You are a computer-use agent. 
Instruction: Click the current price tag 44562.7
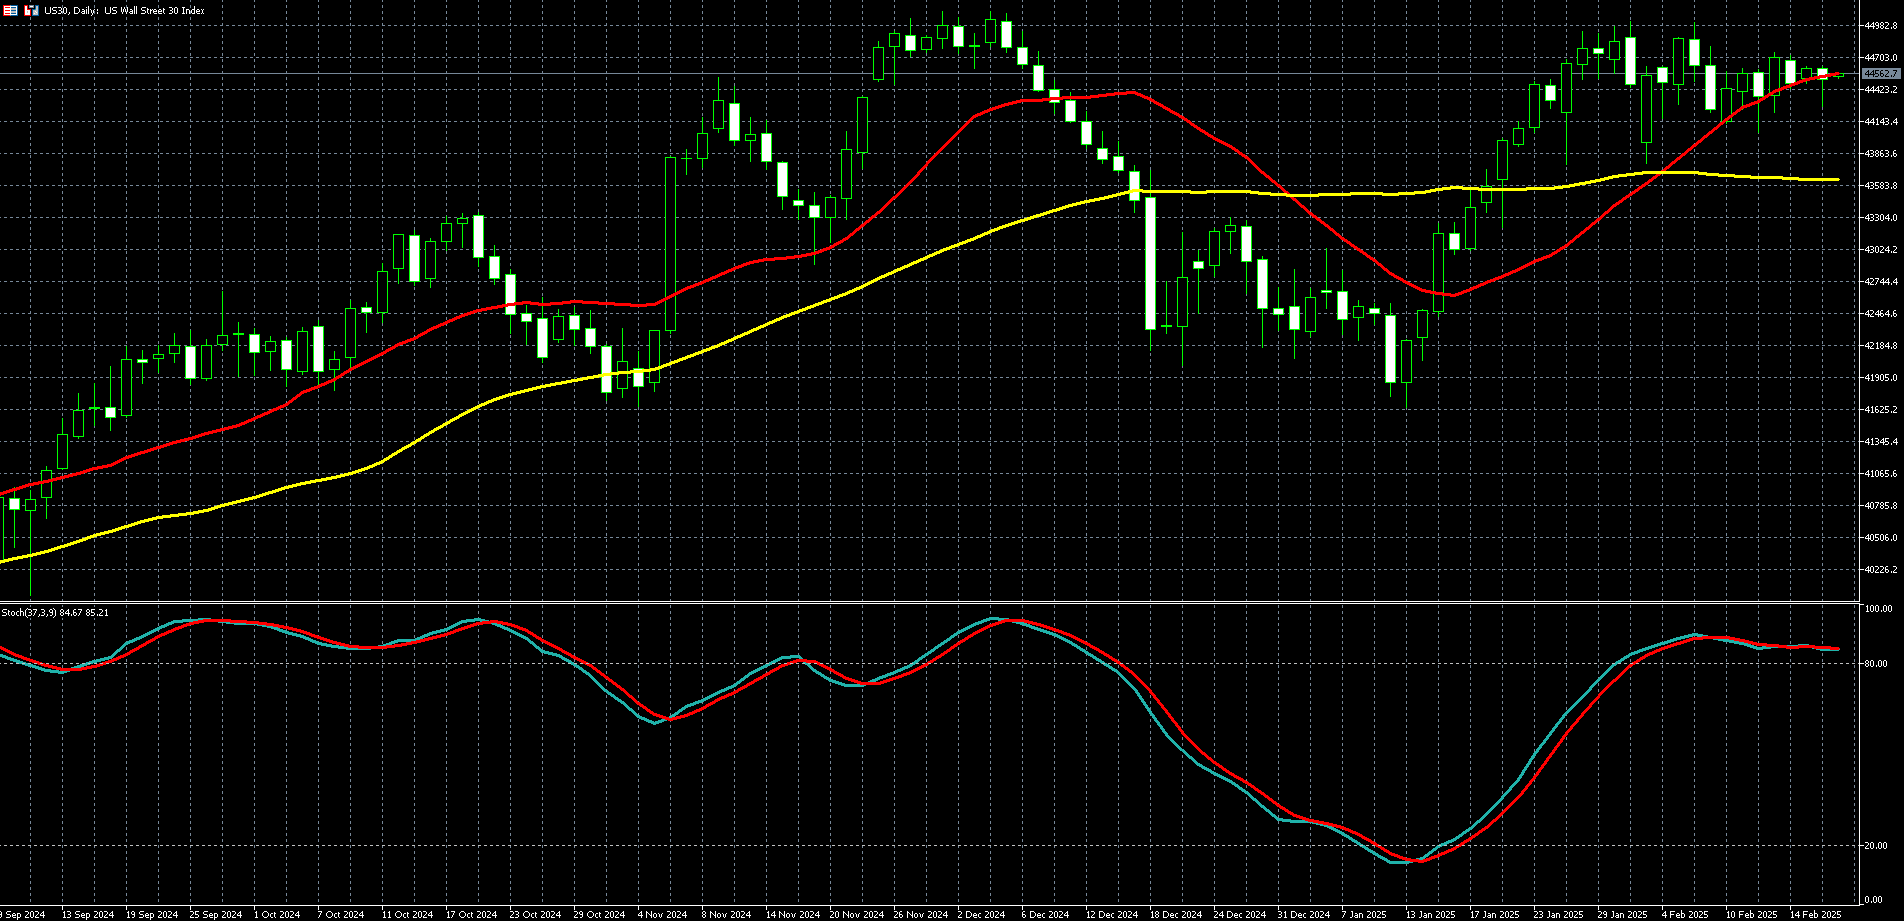click(x=1881, y=74)
